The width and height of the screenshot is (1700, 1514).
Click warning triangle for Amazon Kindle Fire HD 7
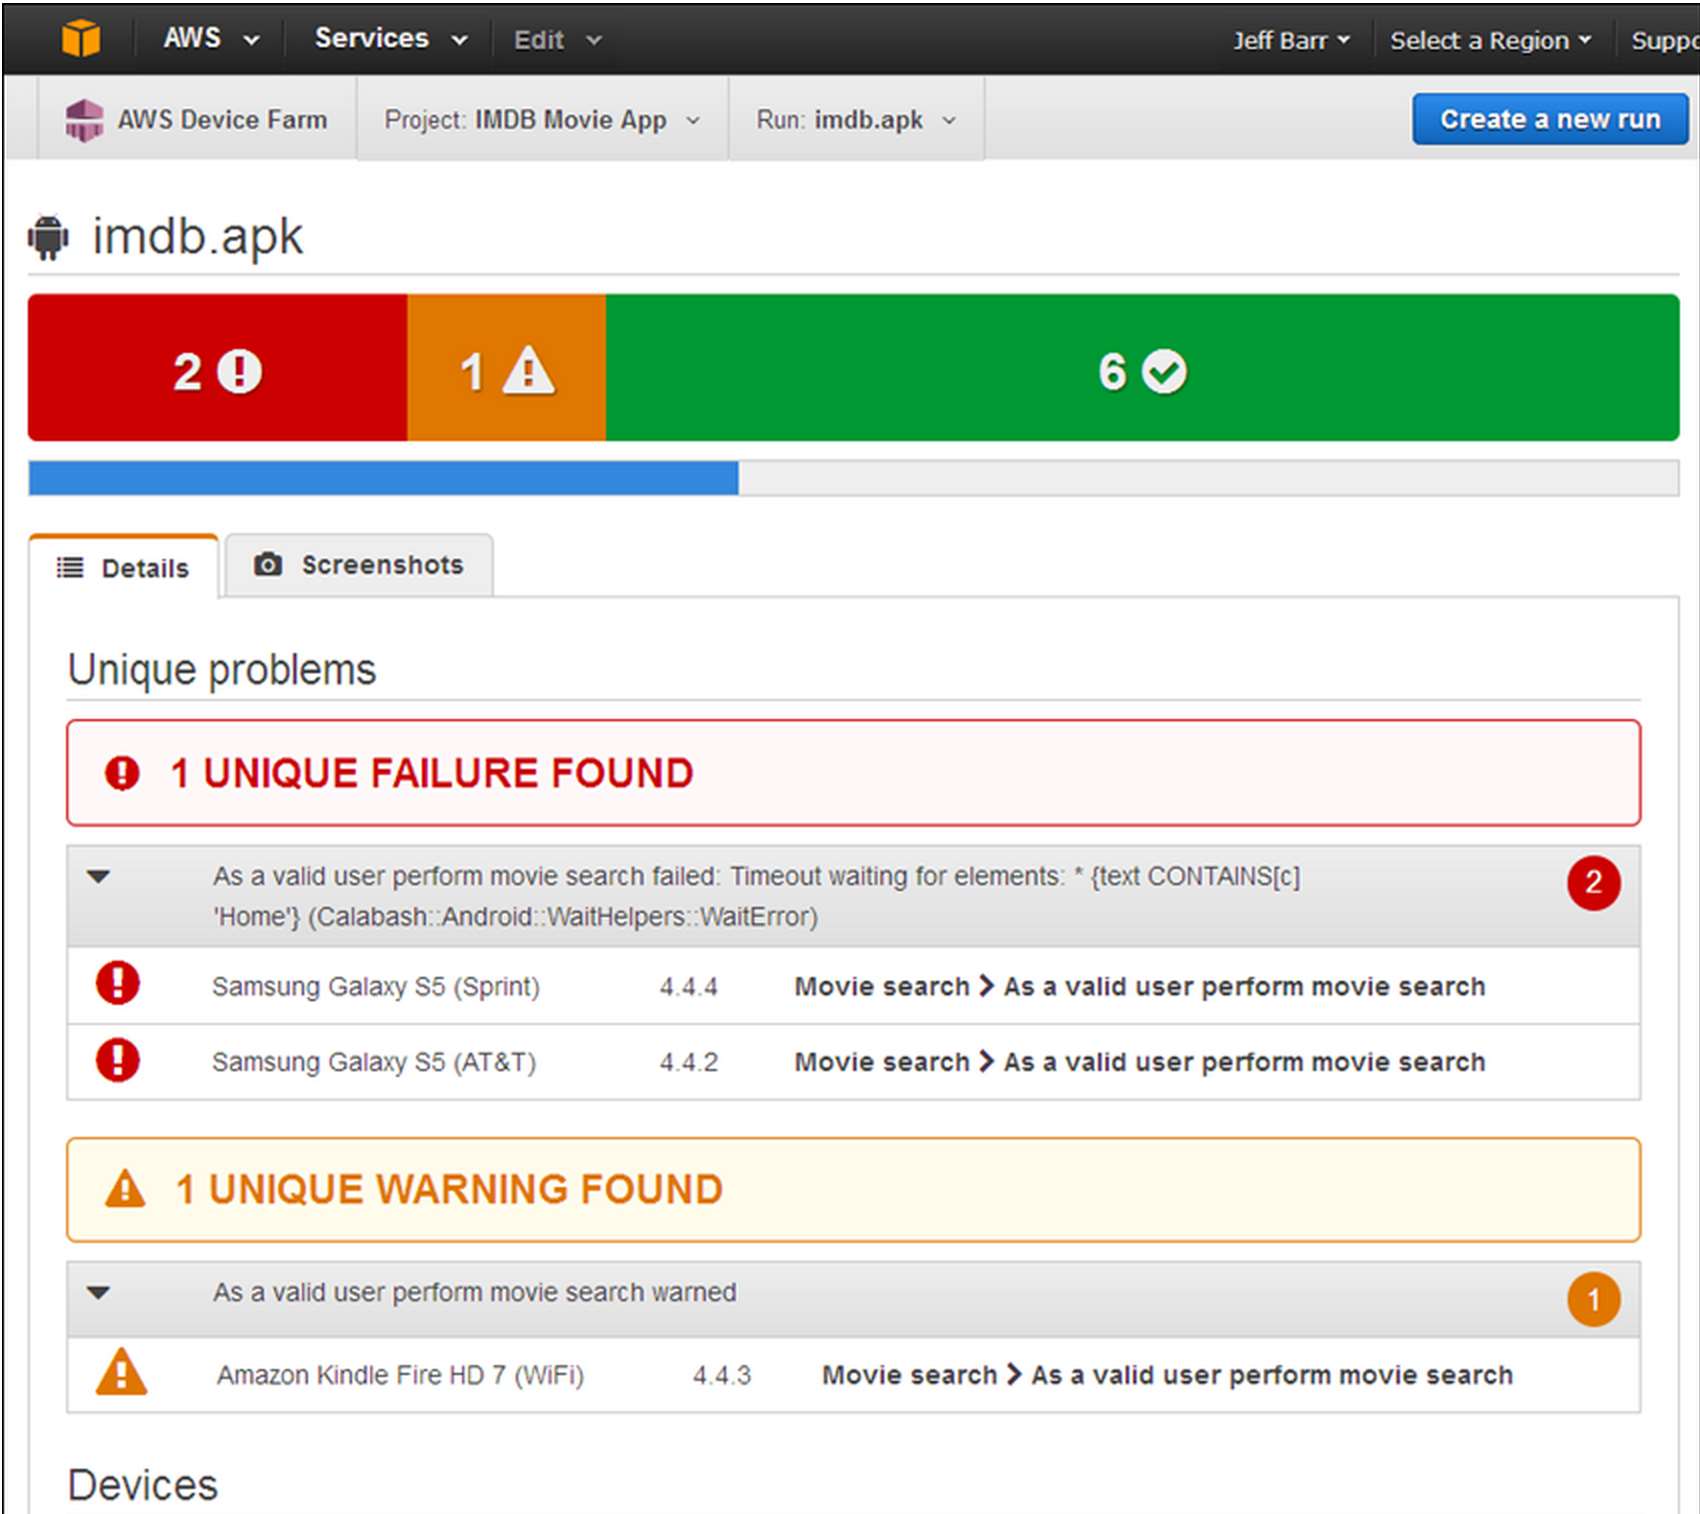(121, 1372)
